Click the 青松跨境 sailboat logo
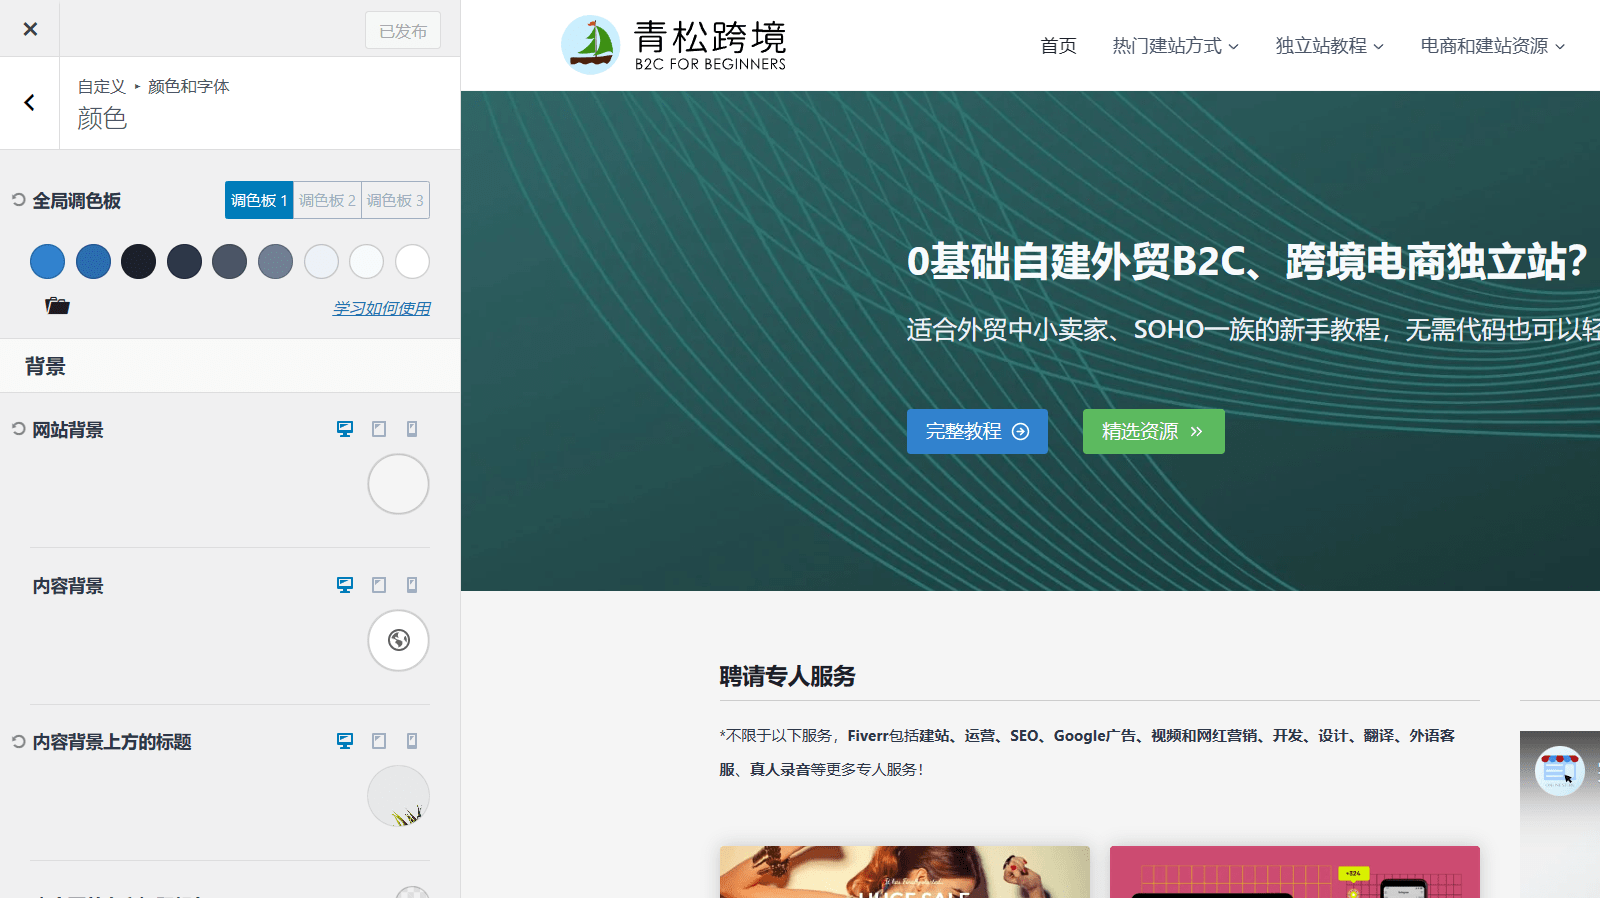Viewport: 1600px width, 898px height. click(590, 45)
